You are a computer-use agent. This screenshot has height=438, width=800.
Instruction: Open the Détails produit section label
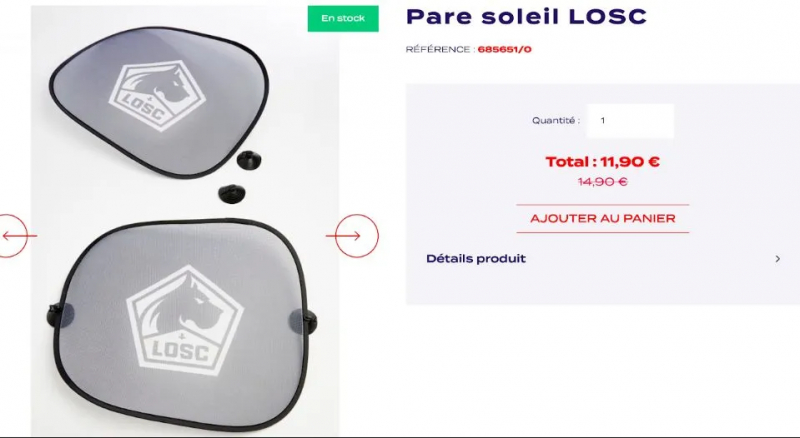pyautogui.click(x=476, y=259)
